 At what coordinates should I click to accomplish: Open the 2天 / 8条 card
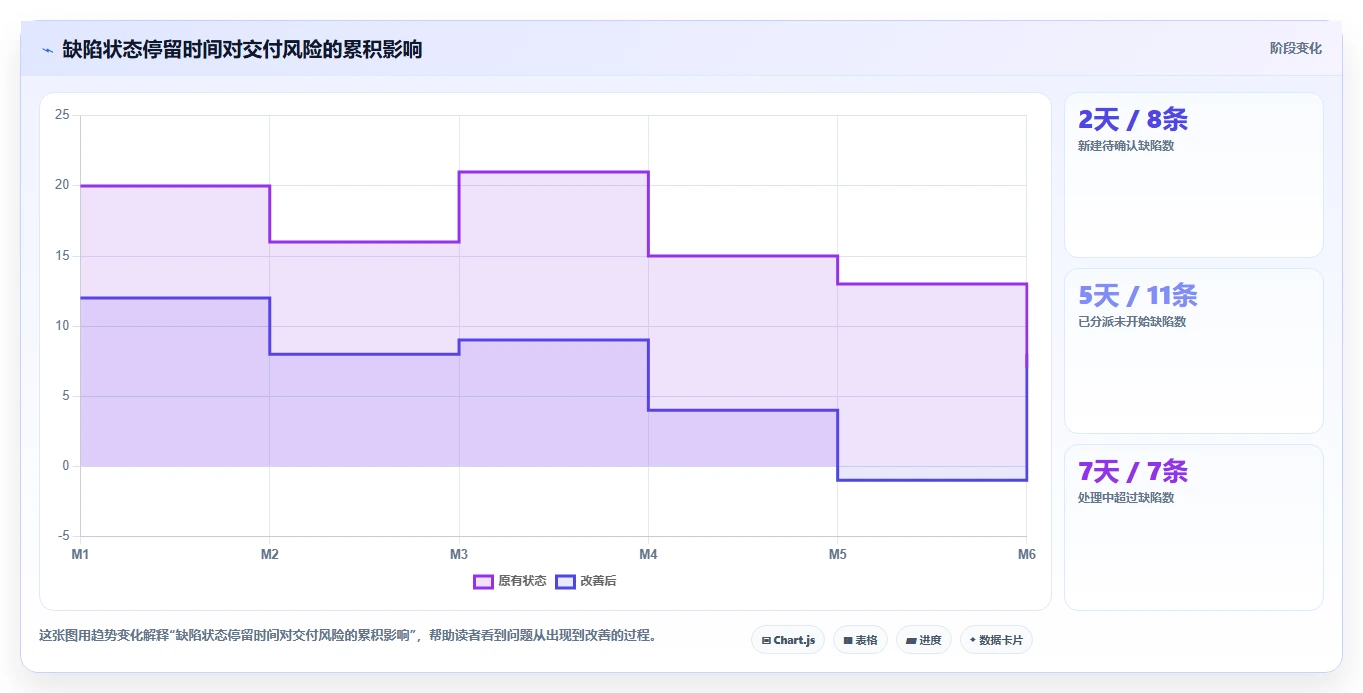click(1194, 175)
